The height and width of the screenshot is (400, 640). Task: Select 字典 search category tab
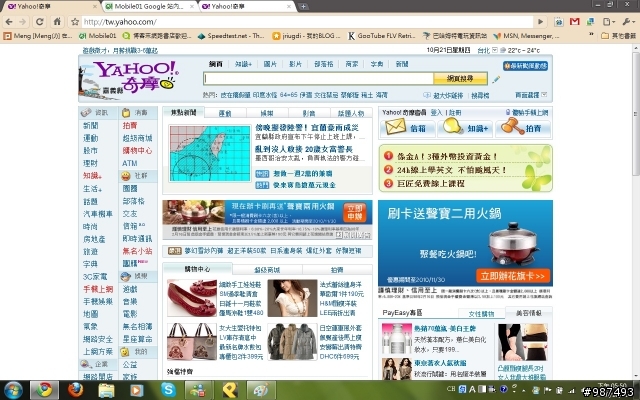click(377, 64)
